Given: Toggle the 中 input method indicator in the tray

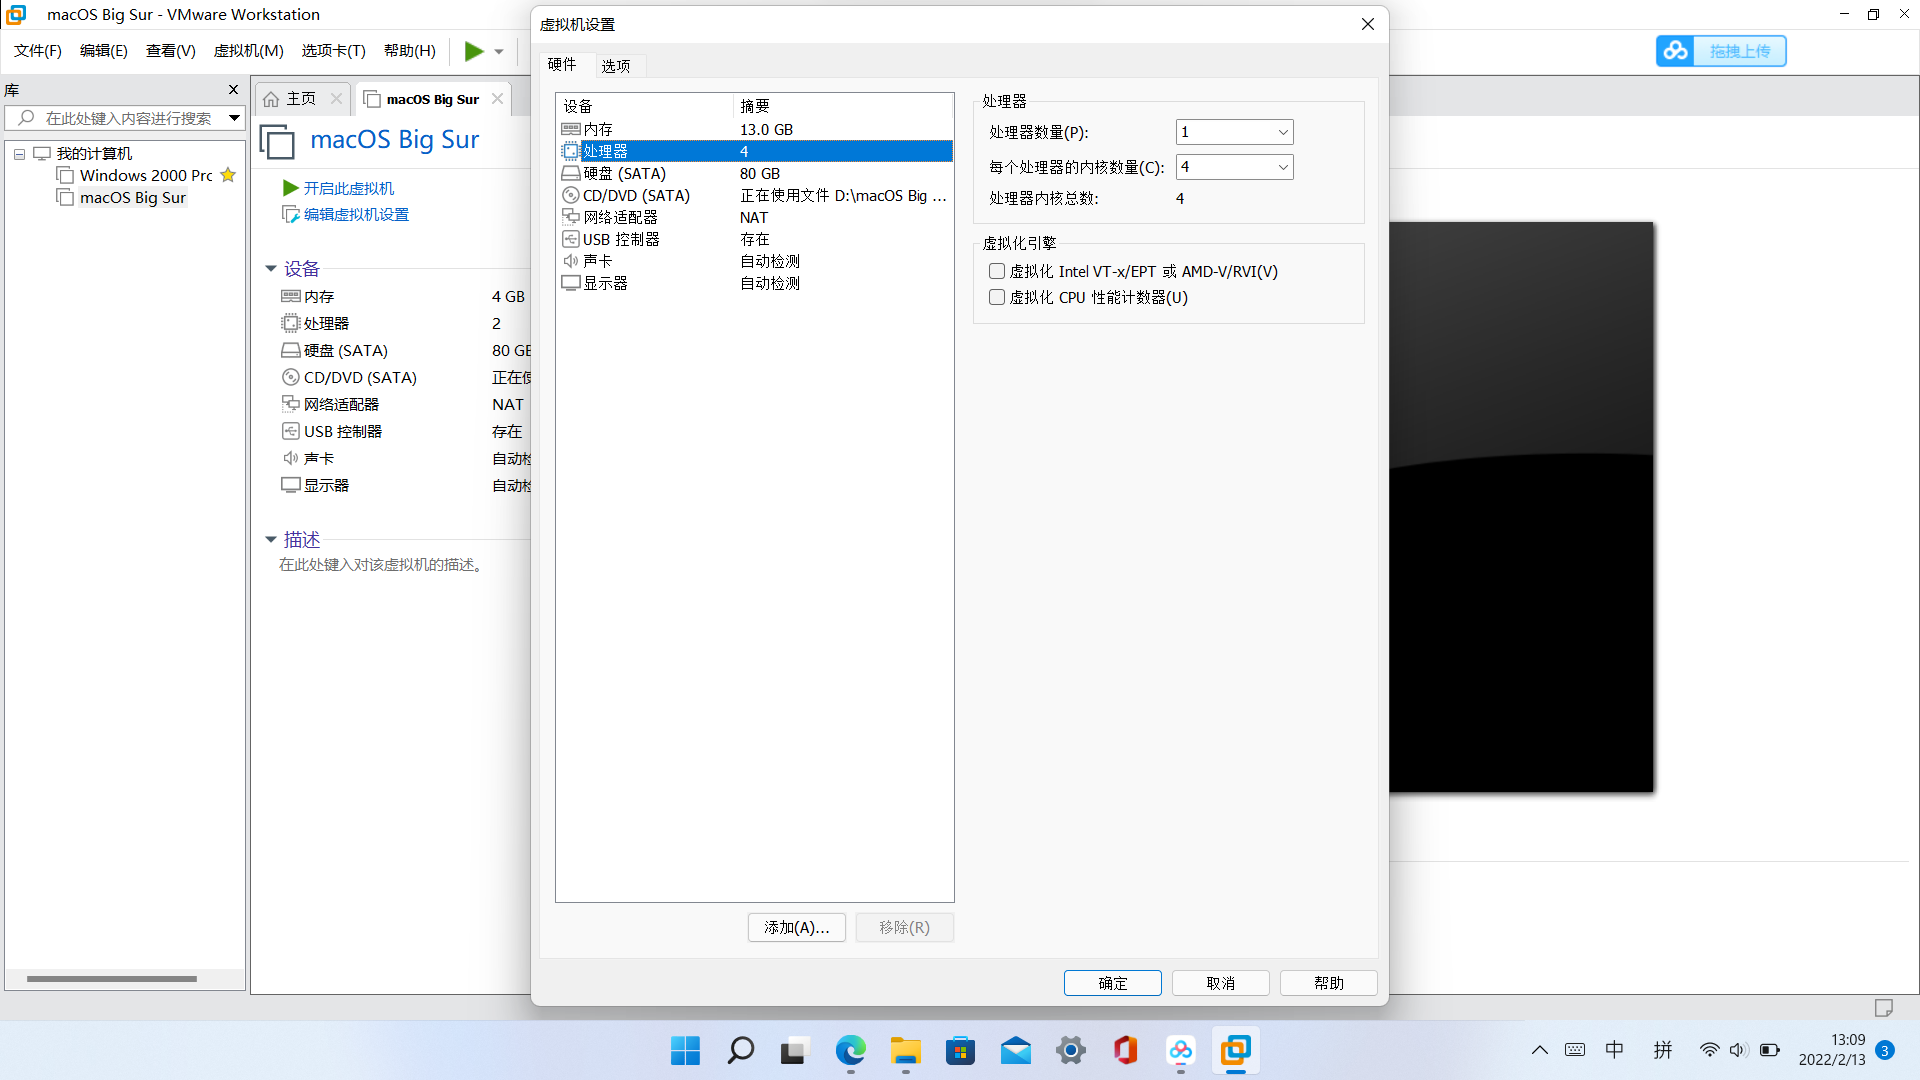Looking at the screenshot, I should pos(1615,1050).
